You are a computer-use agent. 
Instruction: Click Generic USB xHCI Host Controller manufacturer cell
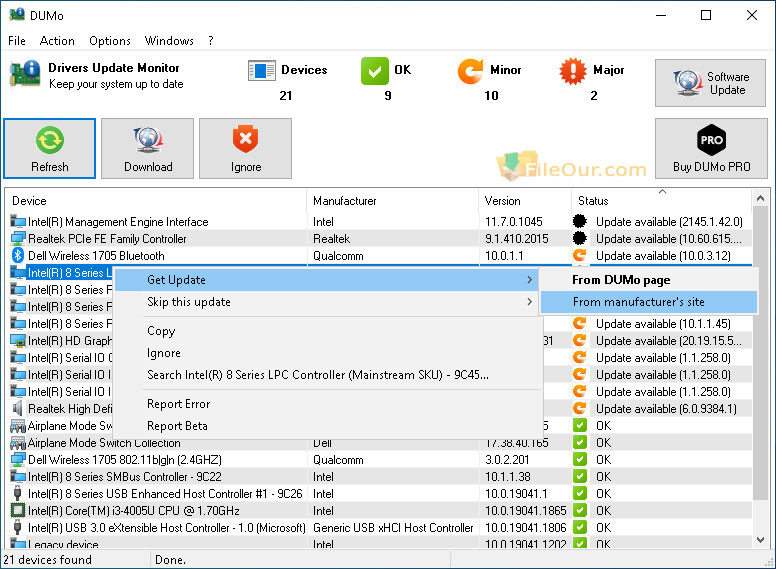[x=393, y=528]
